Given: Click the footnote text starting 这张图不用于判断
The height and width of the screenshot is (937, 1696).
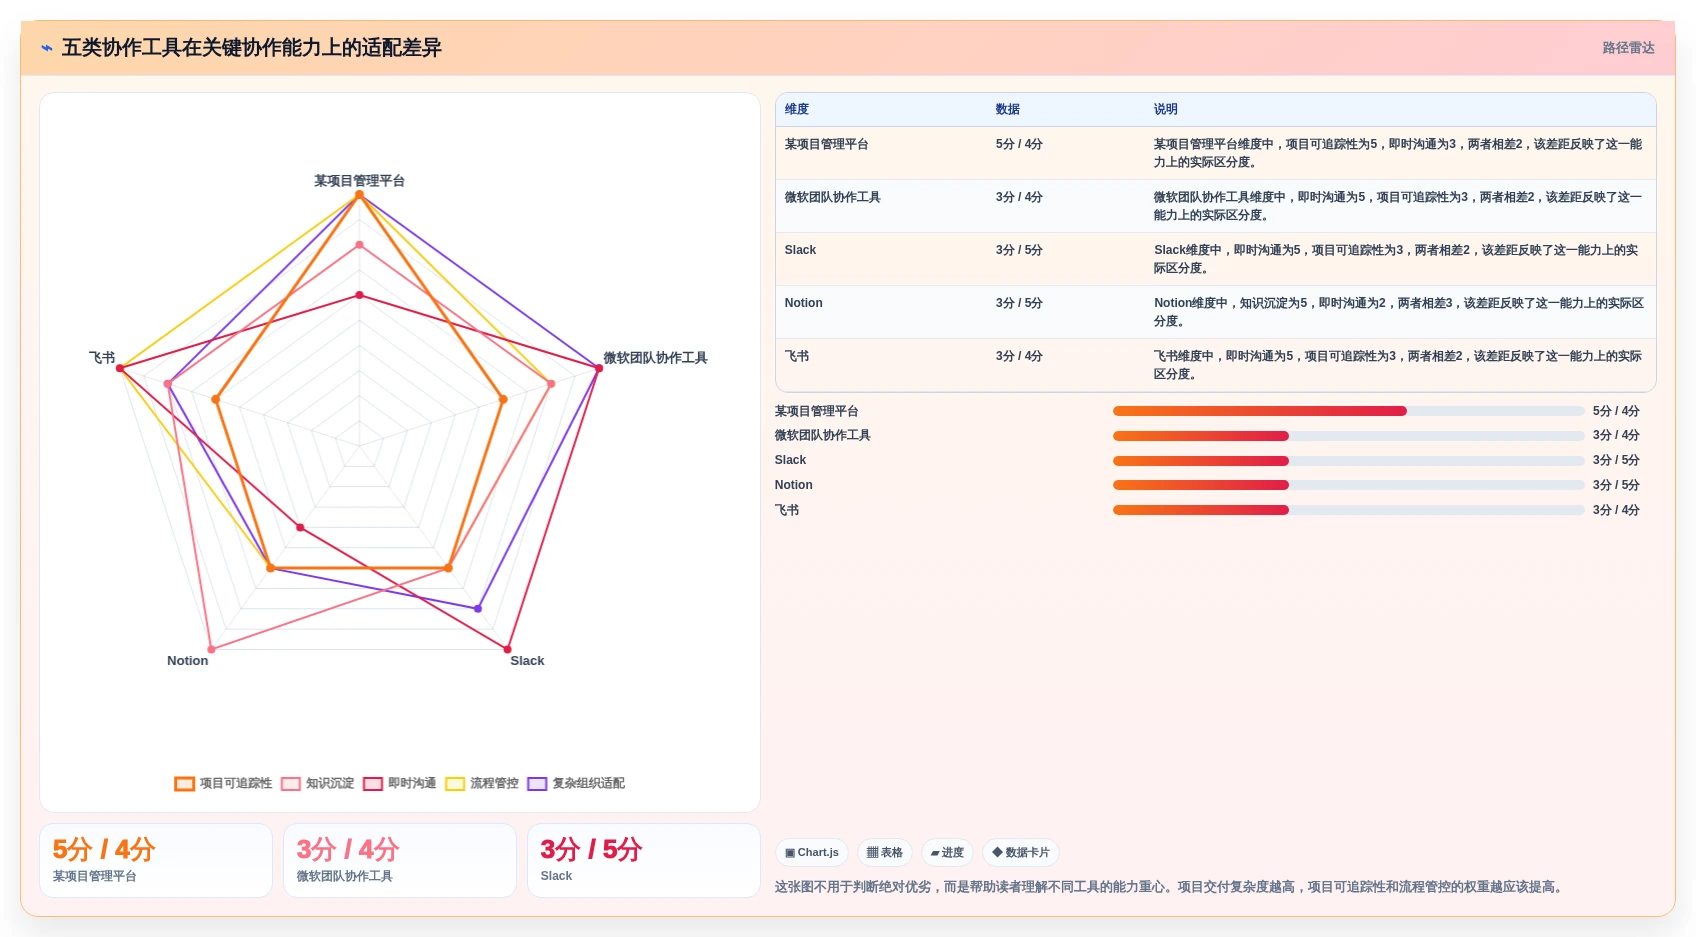Looking at the screenshot, I should tap(1171, 887).
